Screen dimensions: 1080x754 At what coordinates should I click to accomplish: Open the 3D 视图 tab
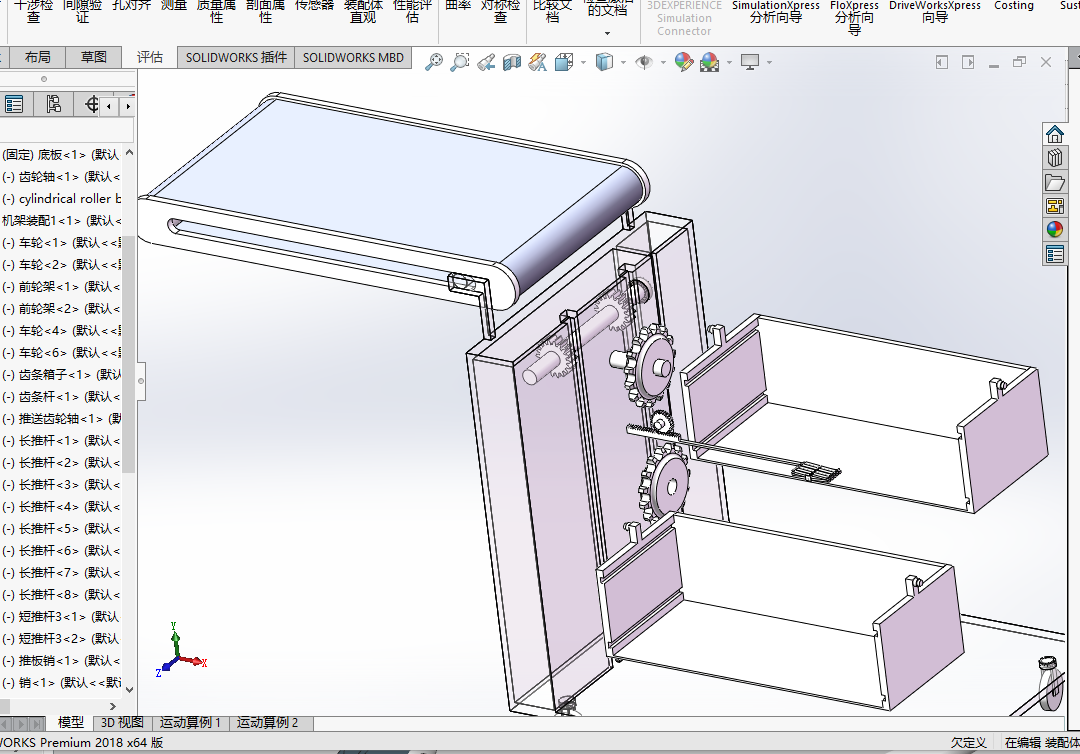(122, 722)
